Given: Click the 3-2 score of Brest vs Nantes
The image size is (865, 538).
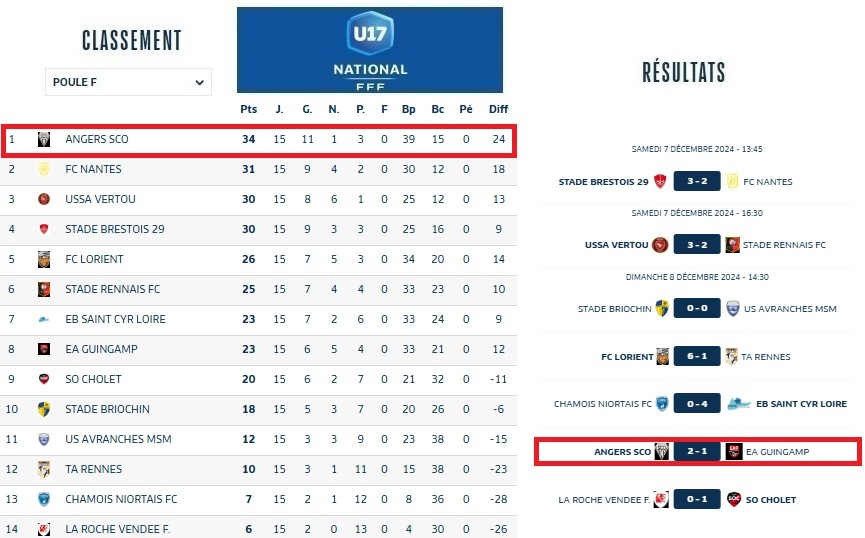Looking at the screenshot, I should click(x=697, y=182).
